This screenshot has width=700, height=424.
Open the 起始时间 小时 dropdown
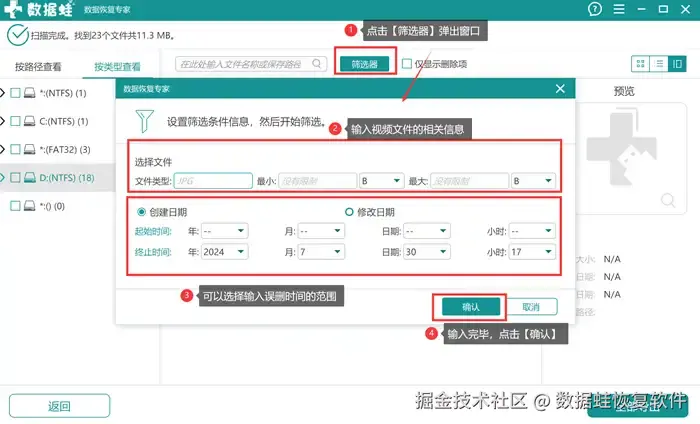point(532,231)
